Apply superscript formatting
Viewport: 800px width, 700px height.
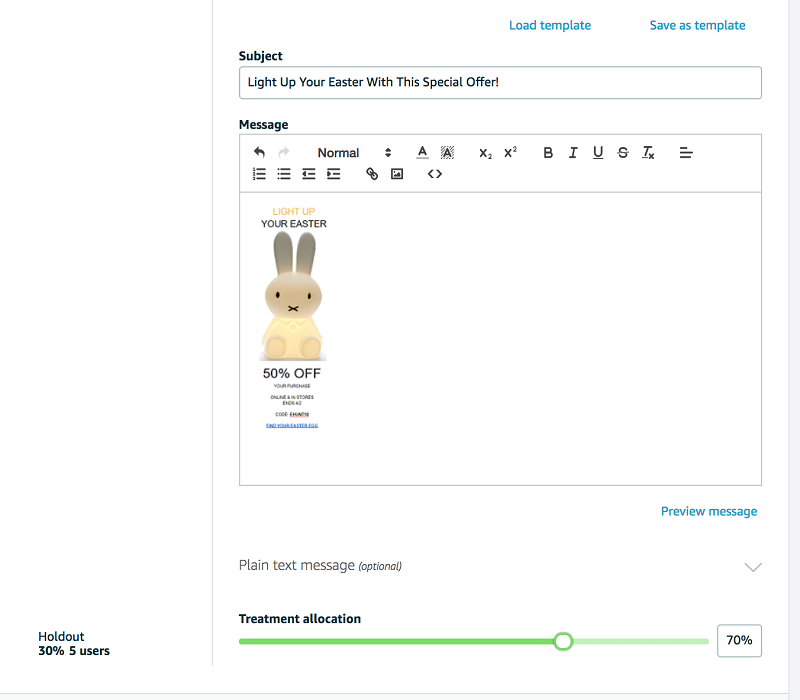point(510,152)
